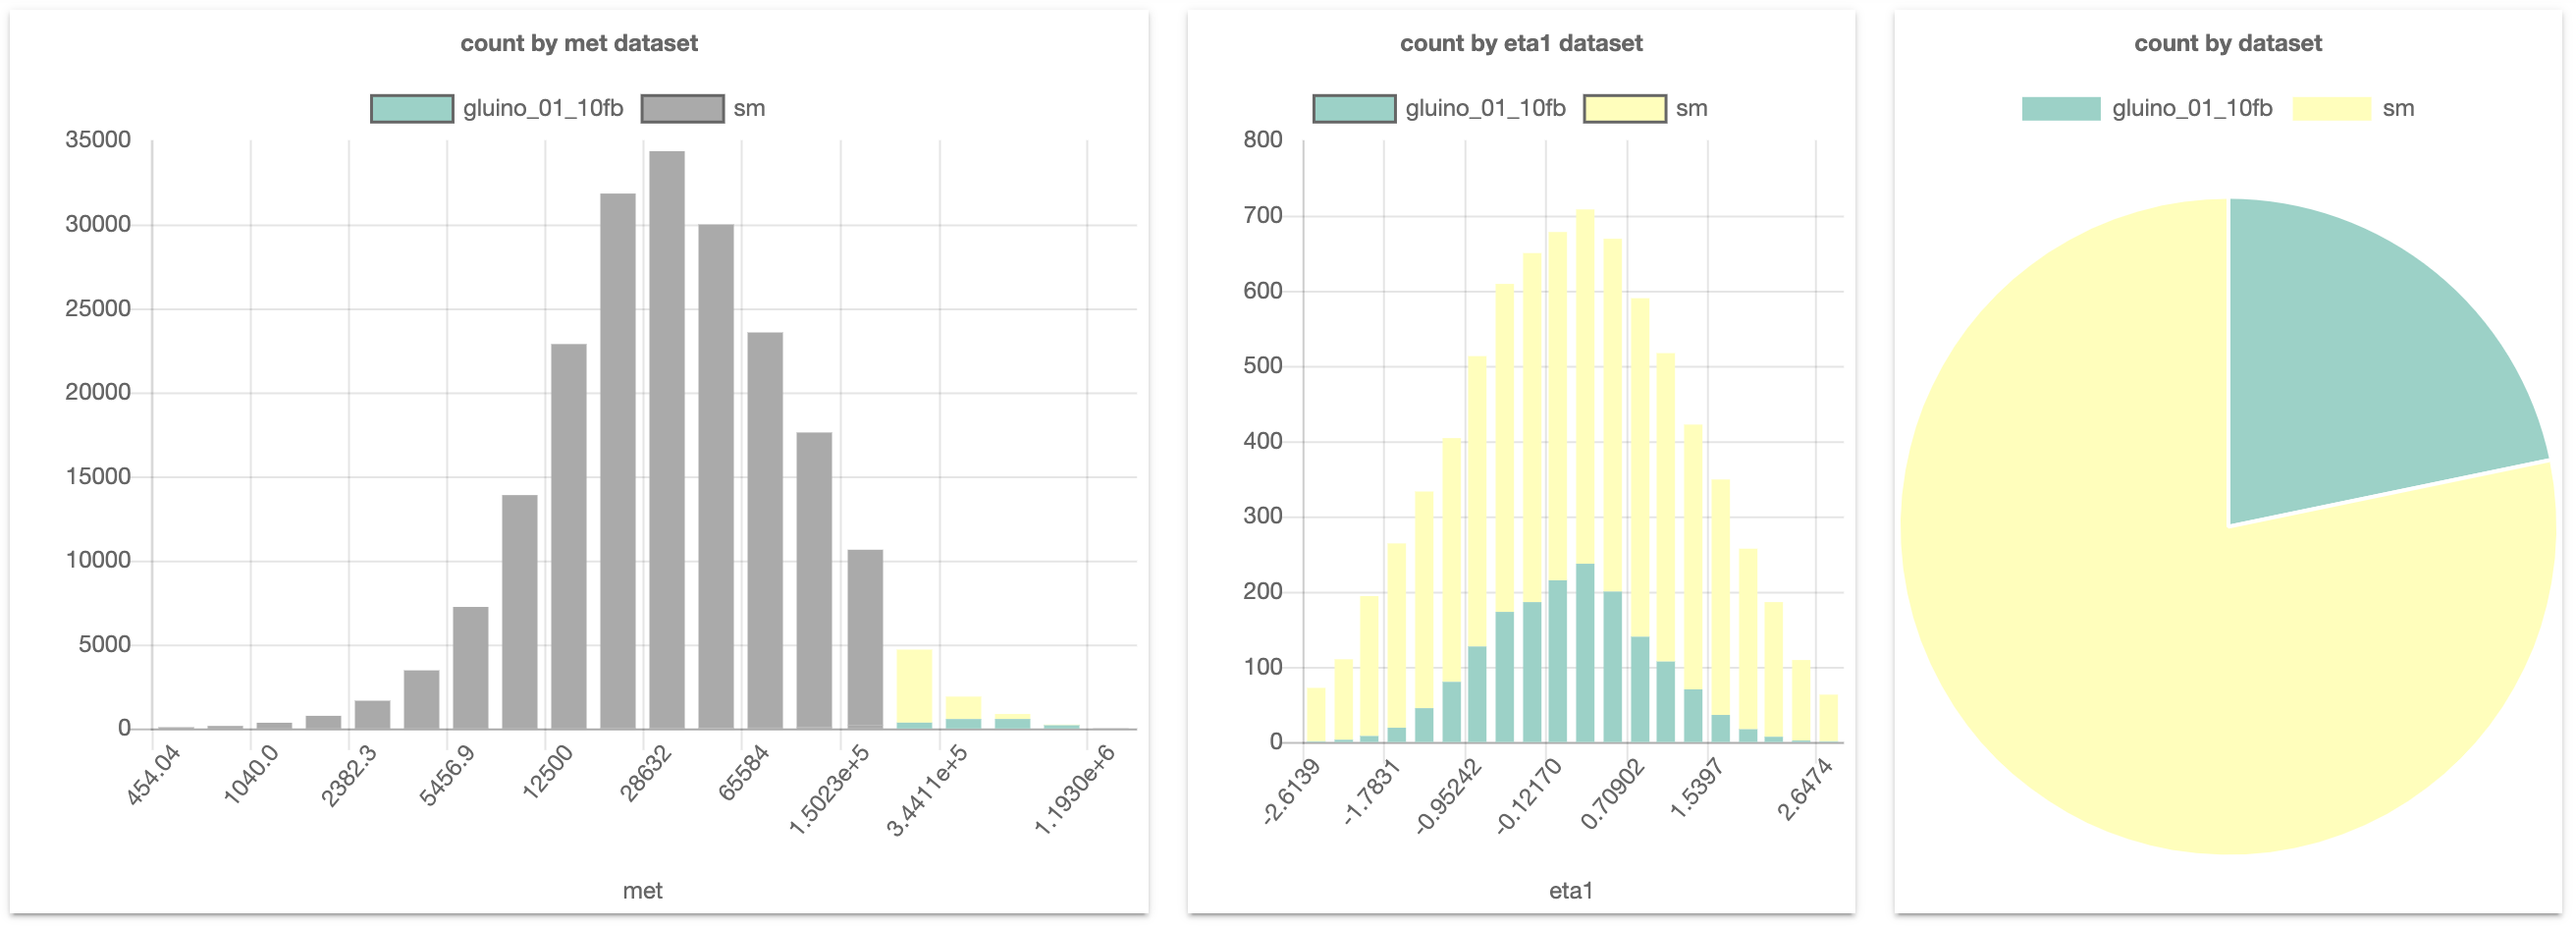Toggle gluino_01_10fb legend swatch in met chart
Viewport: 2576px width, 929px height.
point(412,109)
